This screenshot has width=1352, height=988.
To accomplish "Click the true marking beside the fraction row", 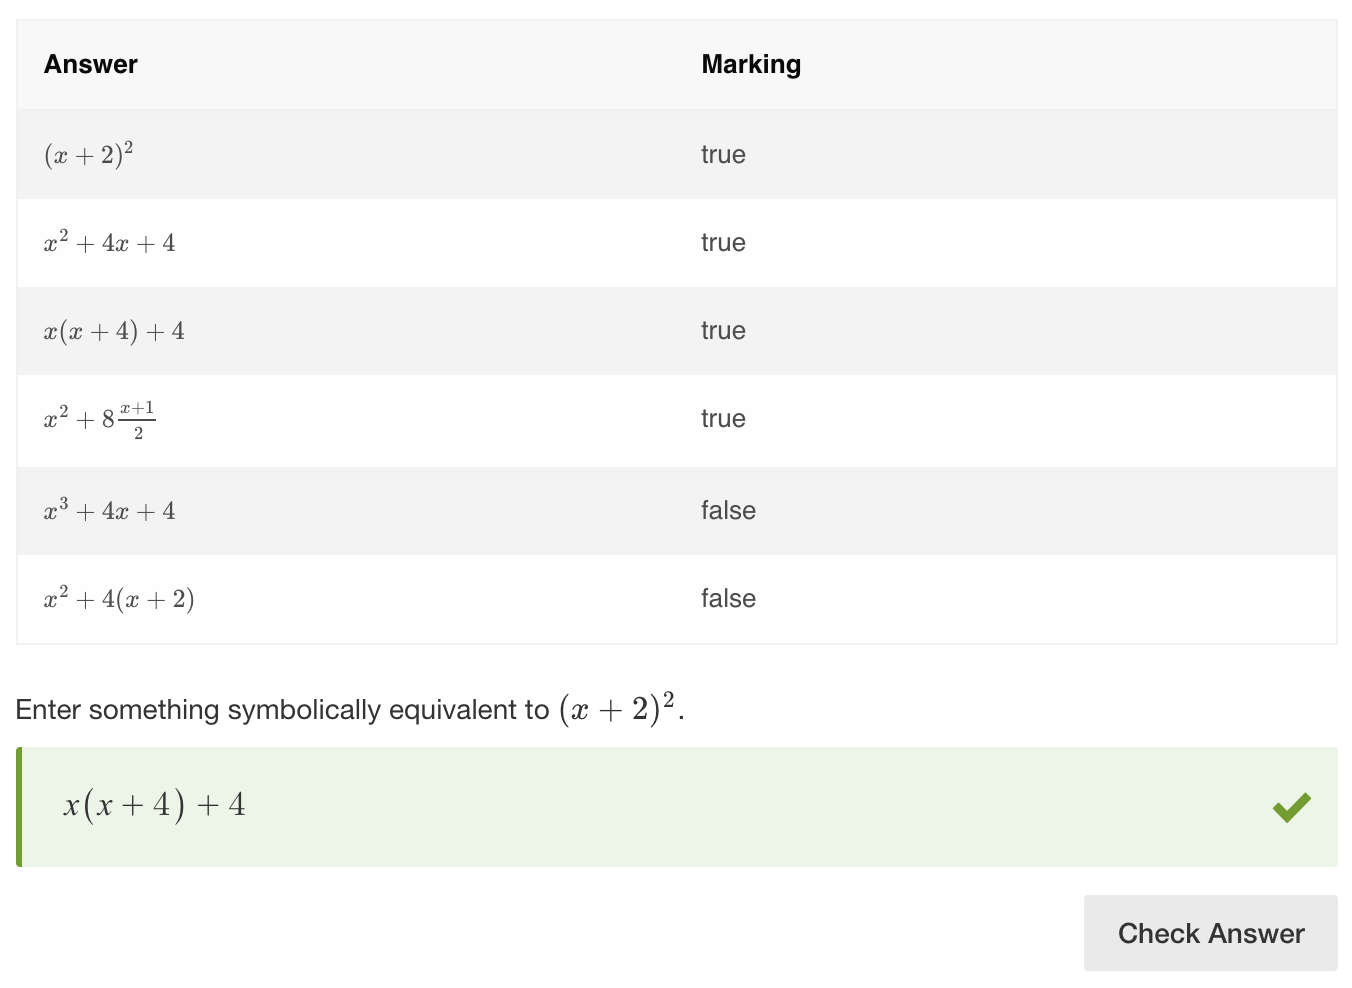I will [723, 419].
